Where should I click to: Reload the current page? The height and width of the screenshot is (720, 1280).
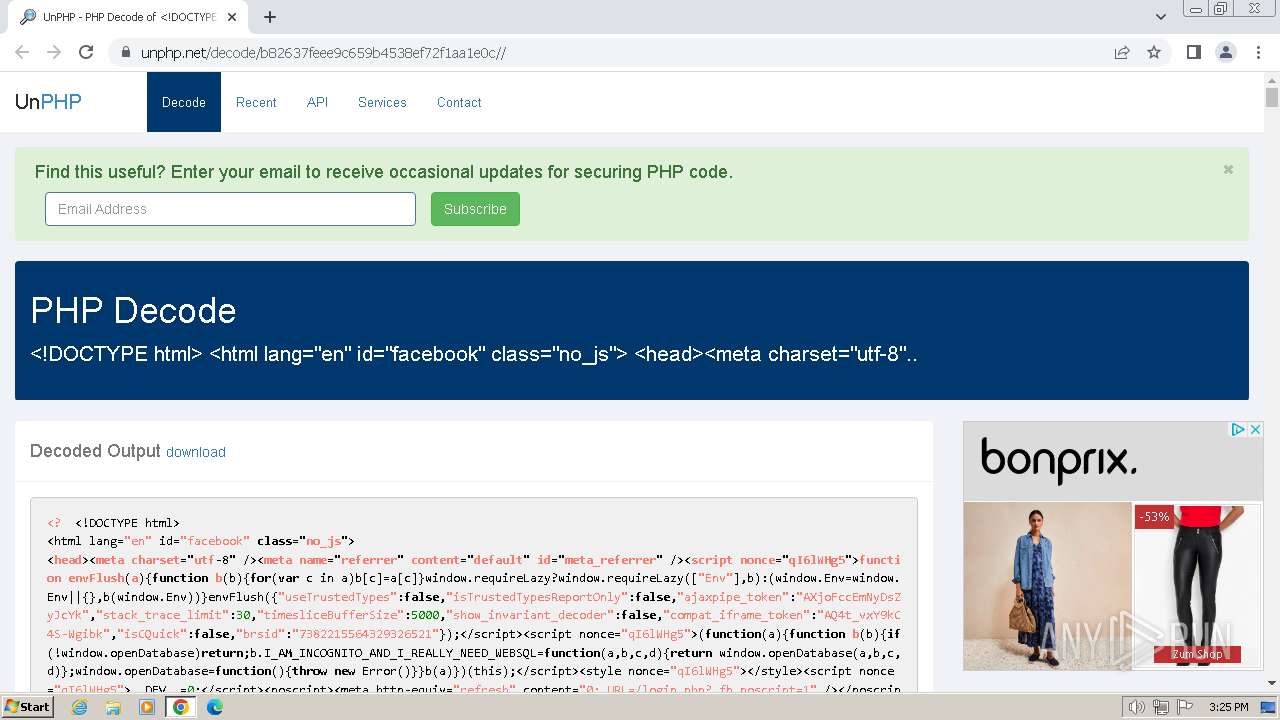click(86, 52)
